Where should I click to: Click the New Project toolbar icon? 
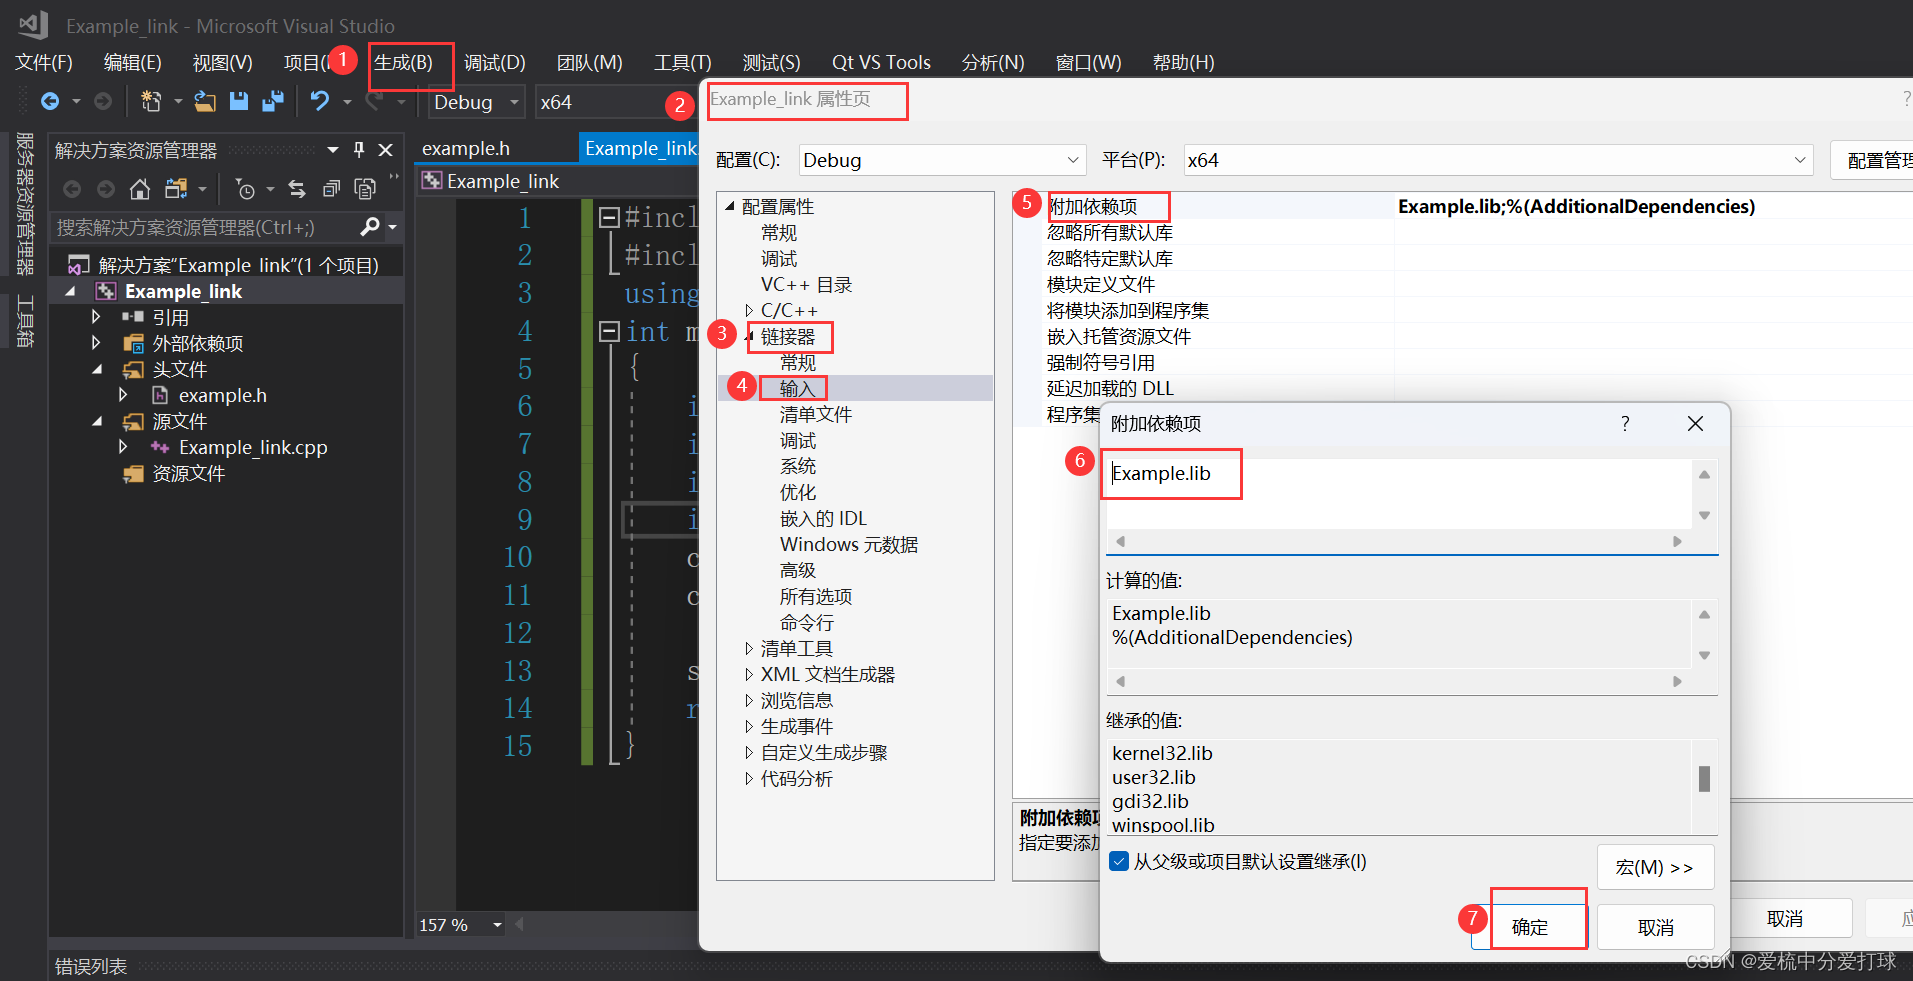pyautogui.click(x=151, y=101)
